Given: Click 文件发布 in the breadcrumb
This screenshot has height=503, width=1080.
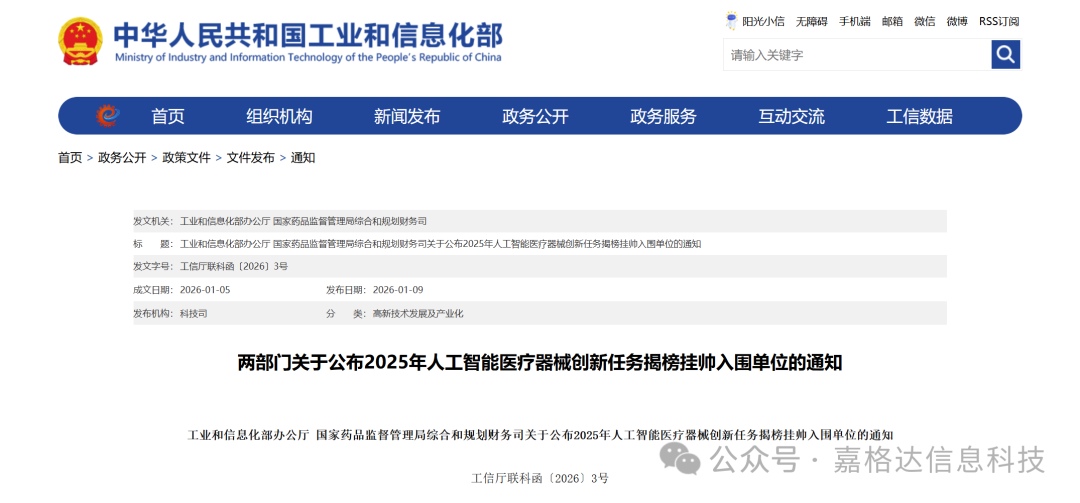Looking at the screenshot, I should (251, 158).
